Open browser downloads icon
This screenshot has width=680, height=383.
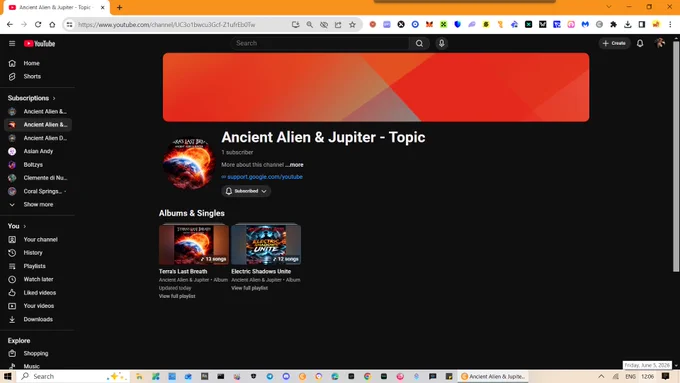pyautogui.click(x=628, y=25)
